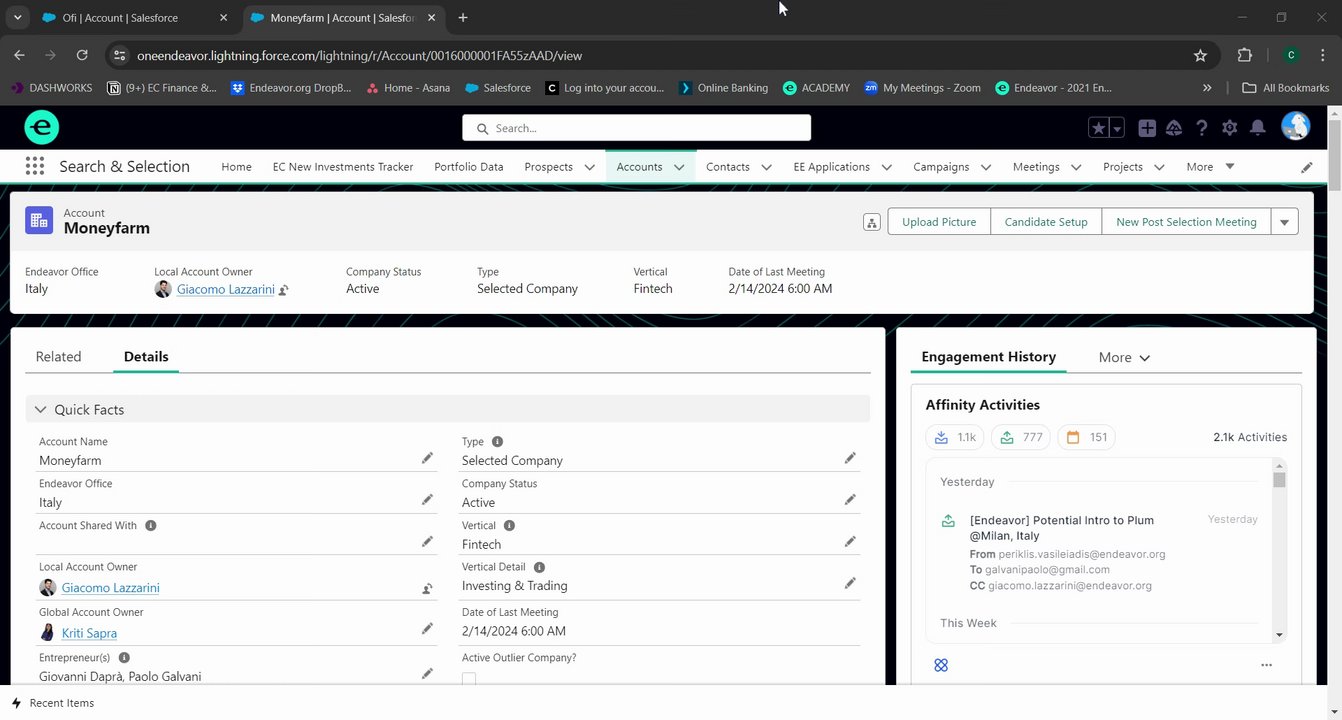
Task: Edit the Account Shared With pencil
Action: coord(427,541)
